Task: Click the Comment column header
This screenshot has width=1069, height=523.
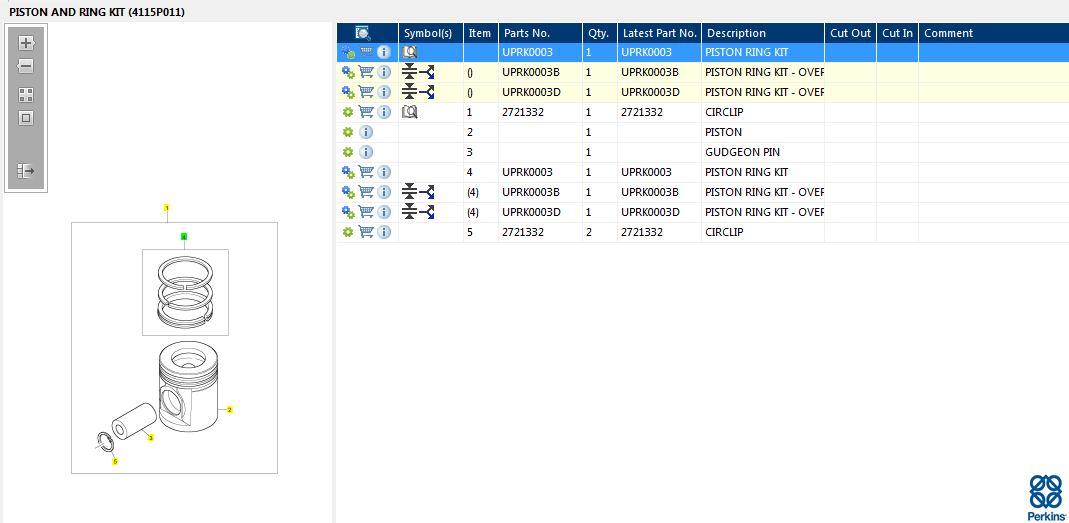Action: (x=948, y=33)
